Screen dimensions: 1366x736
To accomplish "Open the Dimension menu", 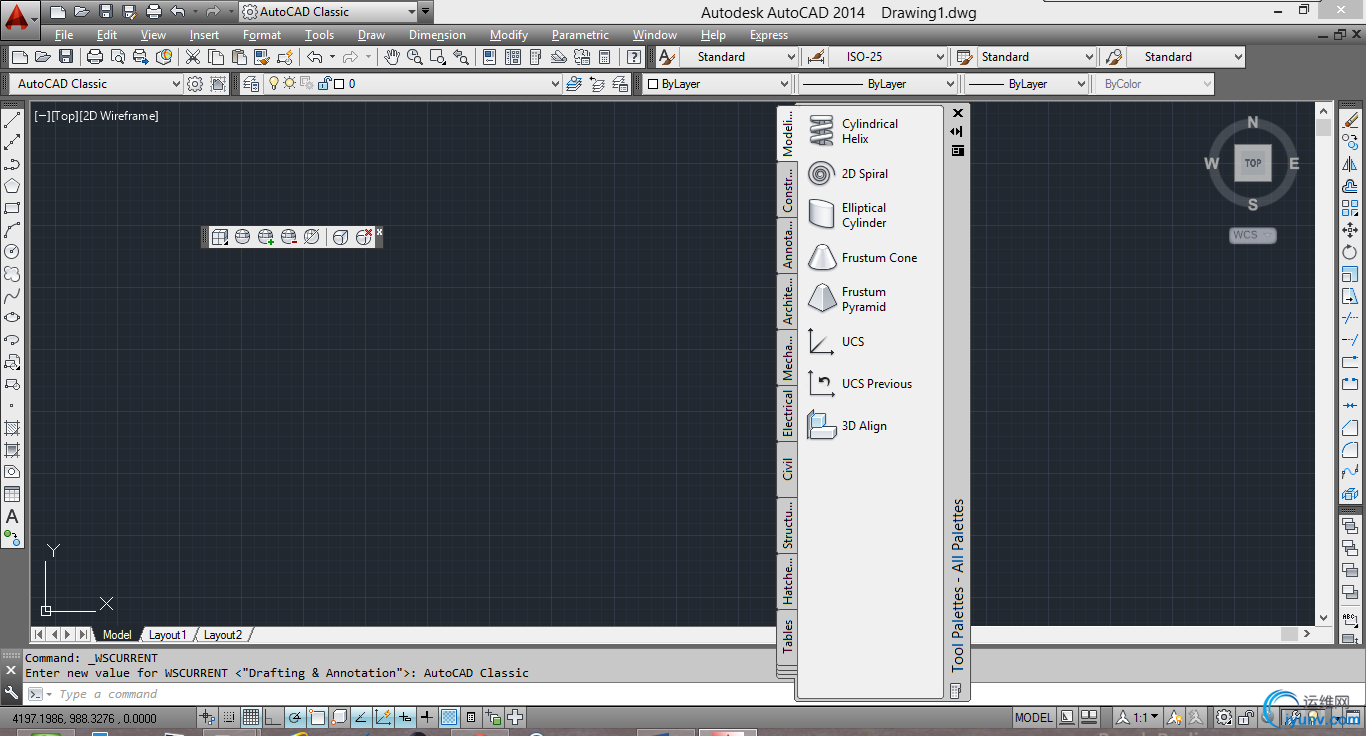I will pos(437,35).
